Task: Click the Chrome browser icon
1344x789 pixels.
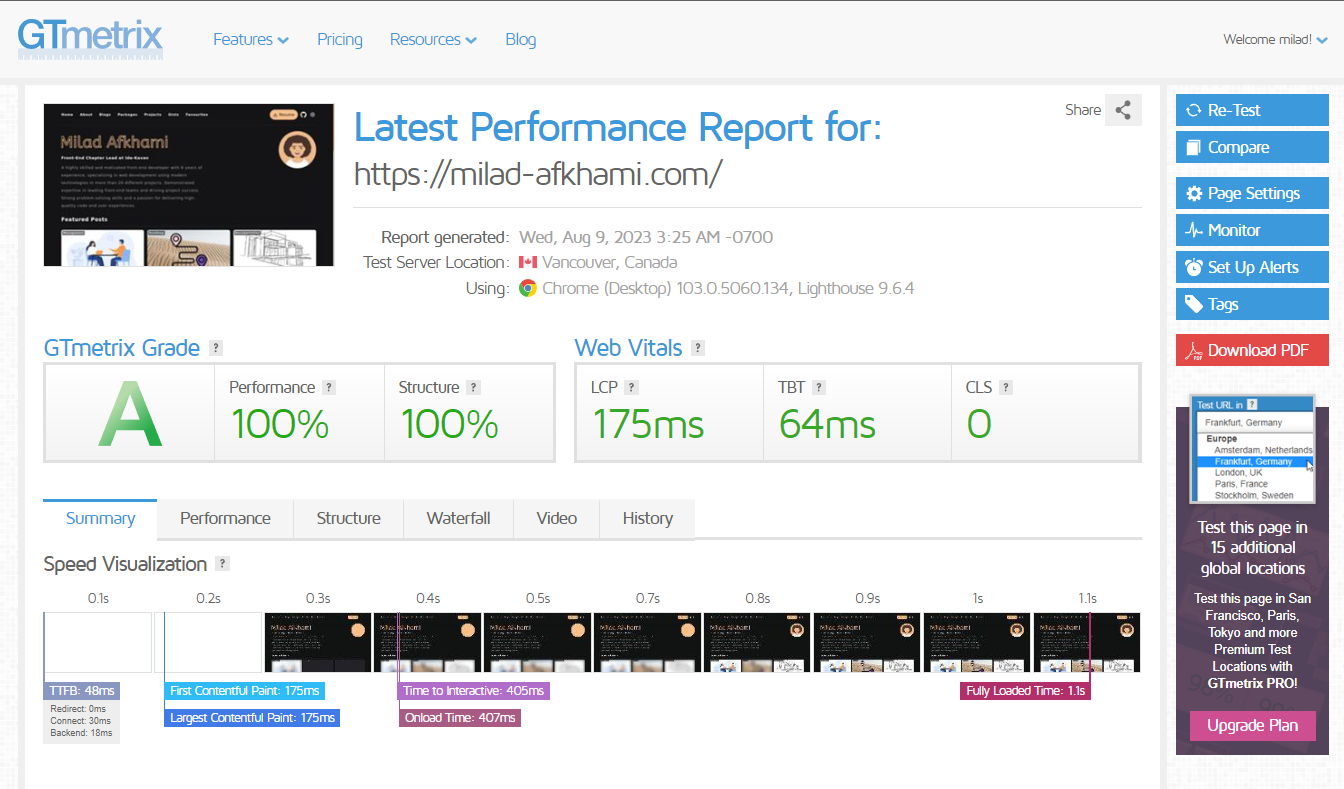Action: pos(528,288)
